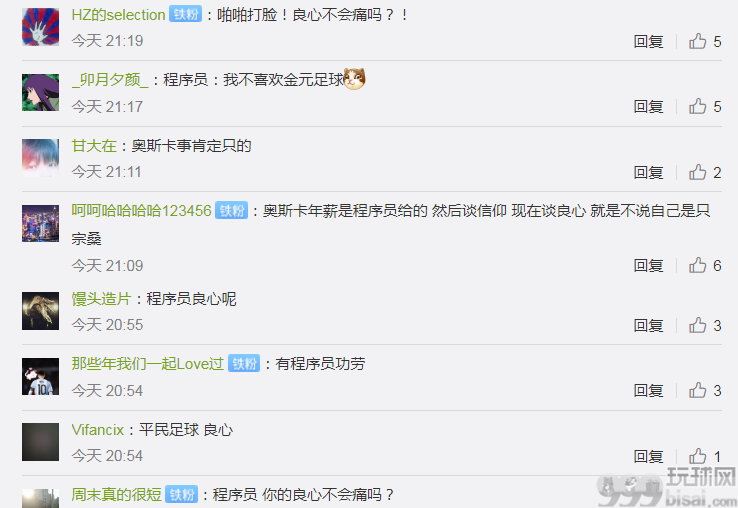
Task: Reply to 馒头造片's comment
Action: point(649,325)
